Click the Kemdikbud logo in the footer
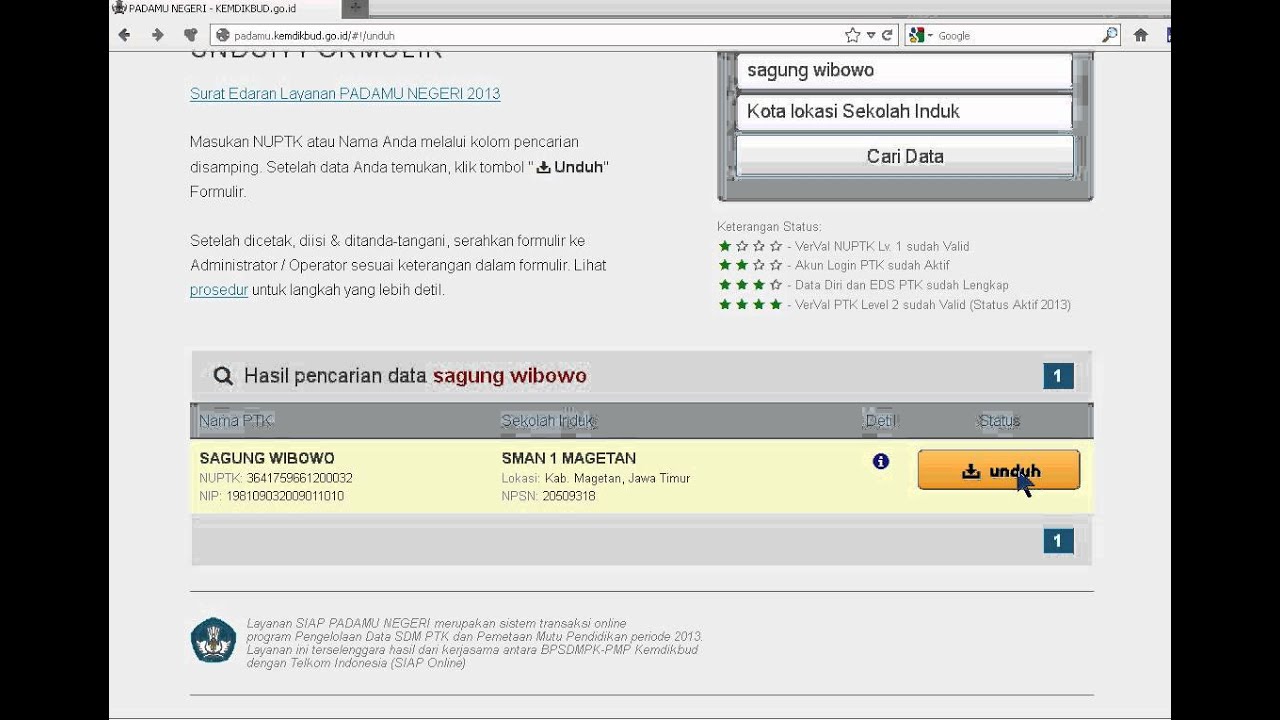 [x=213, y=640]
